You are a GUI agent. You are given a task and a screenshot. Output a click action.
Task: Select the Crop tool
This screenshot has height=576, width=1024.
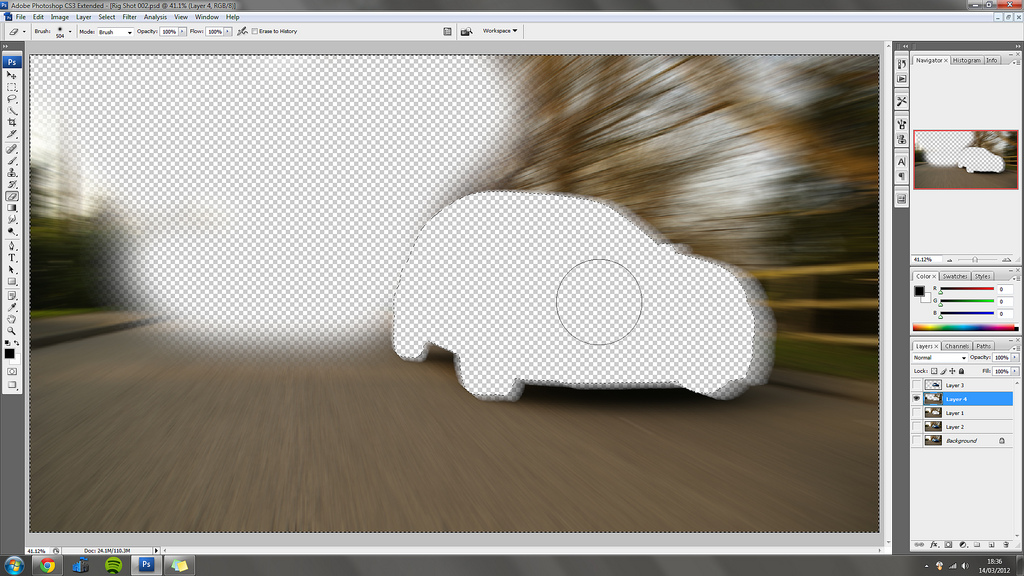(x=12, y=123)
